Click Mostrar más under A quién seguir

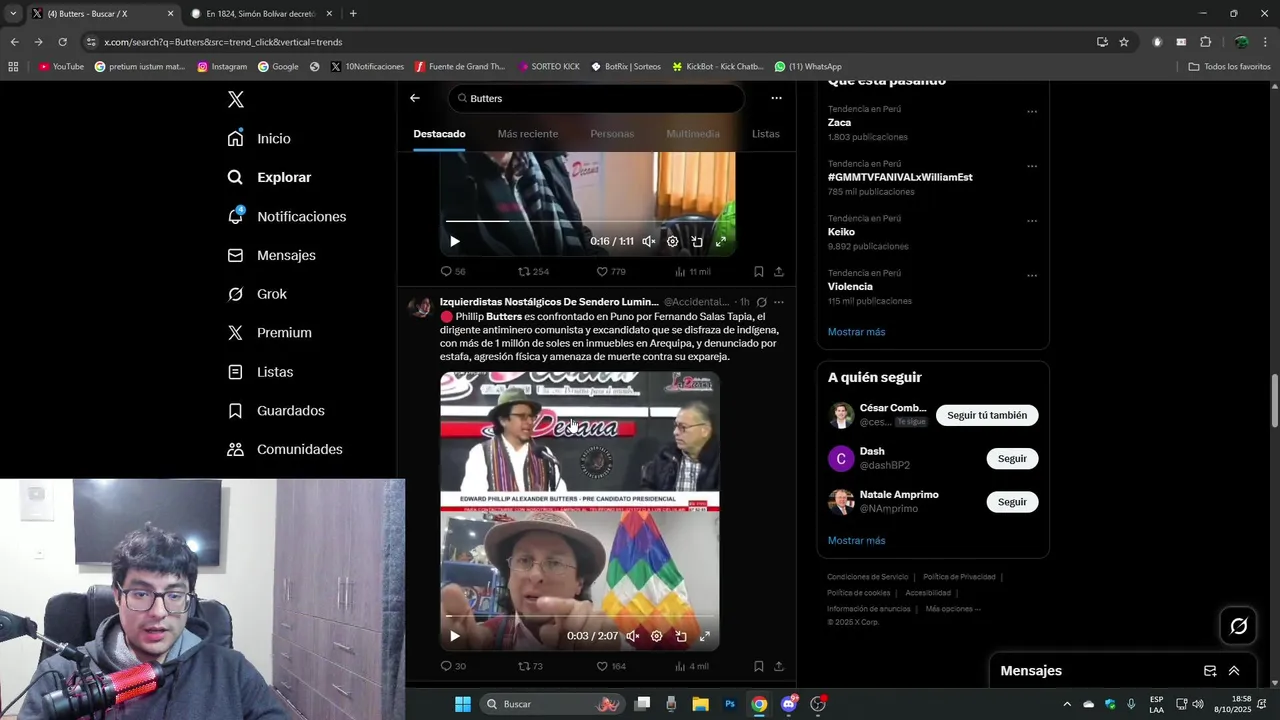pos(856,541)
